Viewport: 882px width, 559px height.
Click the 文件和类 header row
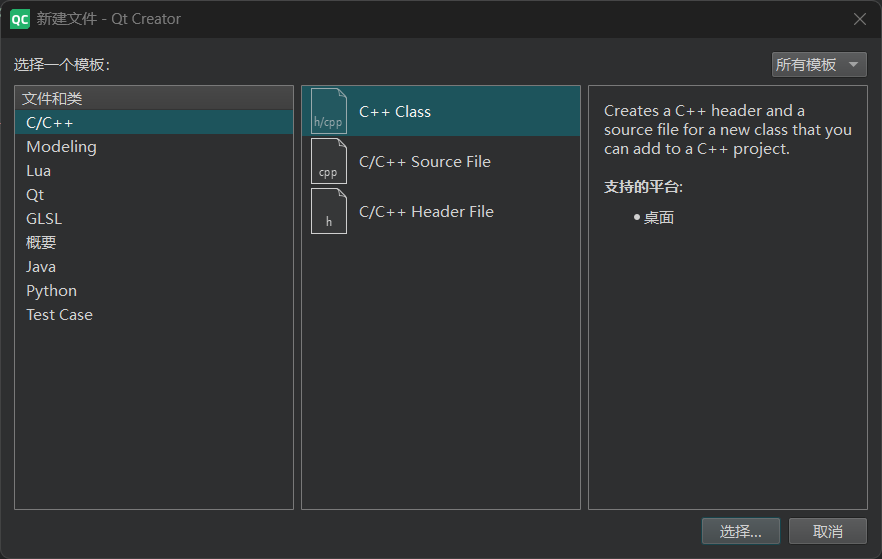[154, 98]
